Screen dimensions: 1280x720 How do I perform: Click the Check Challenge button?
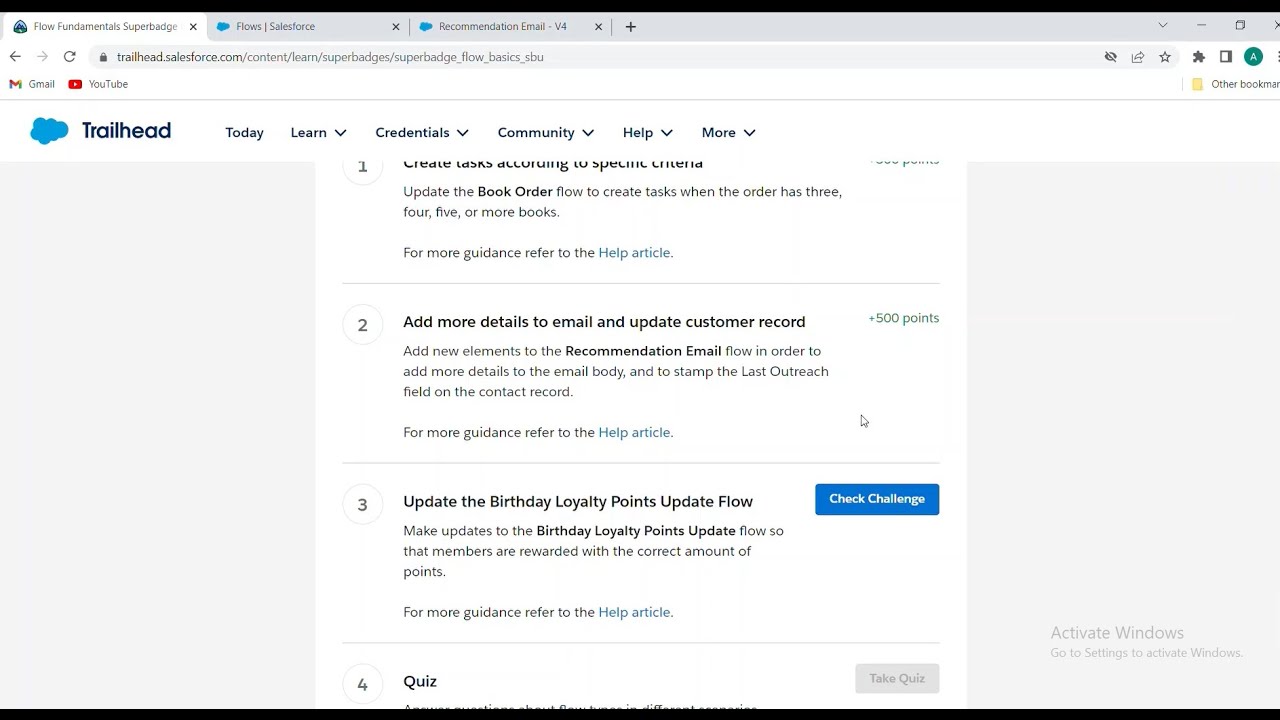[877, 499]
